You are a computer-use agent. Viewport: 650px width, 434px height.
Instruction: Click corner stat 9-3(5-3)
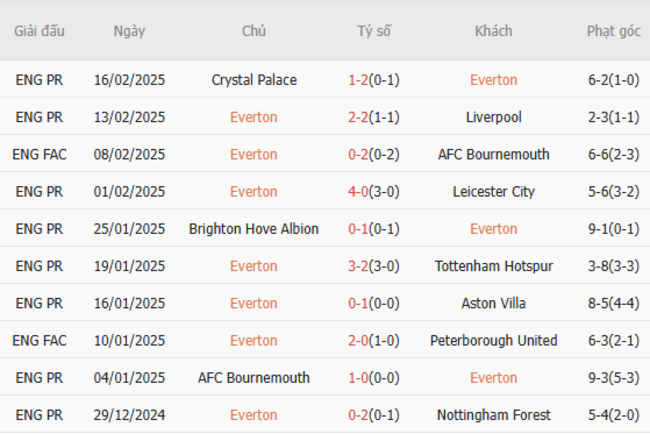(x=613, y=378)
